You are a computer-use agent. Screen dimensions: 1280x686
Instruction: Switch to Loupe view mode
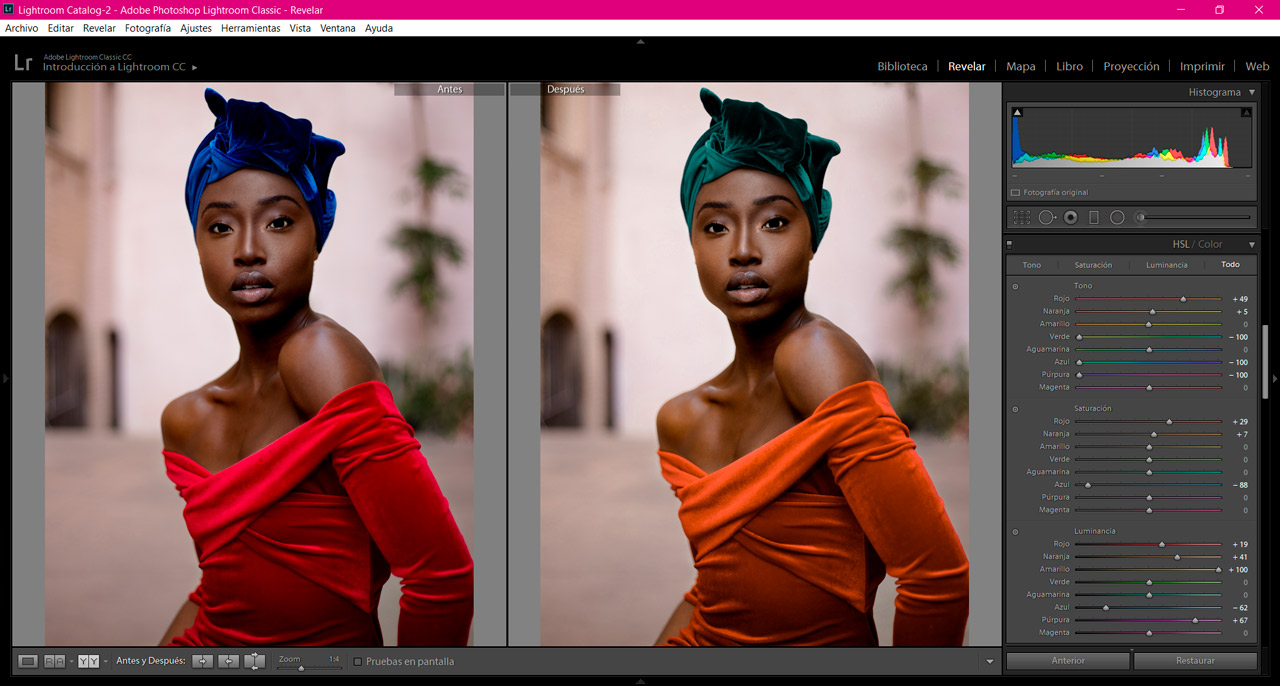coord(26,661)
